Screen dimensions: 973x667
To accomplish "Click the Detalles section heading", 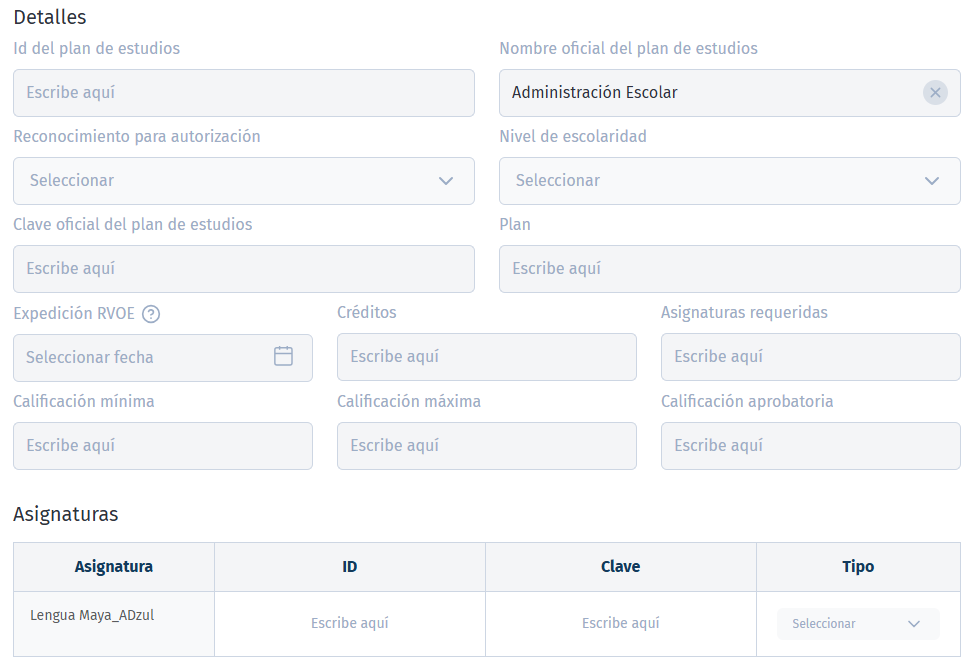I will (49, 17).
